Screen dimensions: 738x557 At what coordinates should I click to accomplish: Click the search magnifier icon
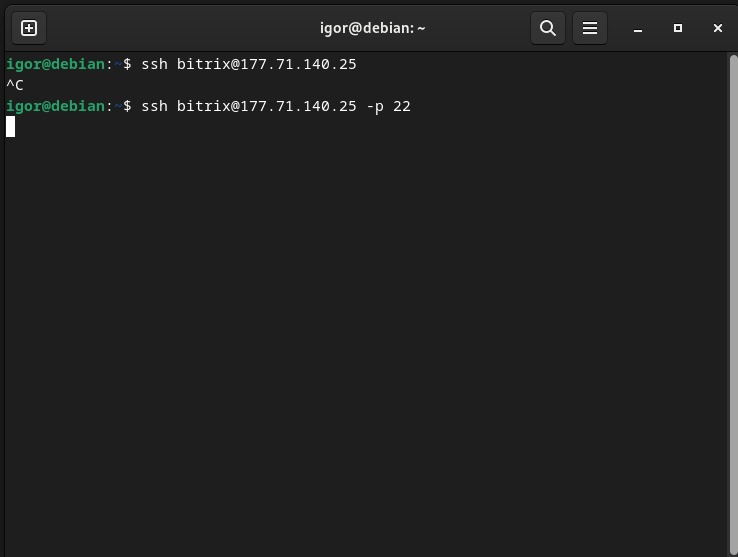[x=548, y=28]
